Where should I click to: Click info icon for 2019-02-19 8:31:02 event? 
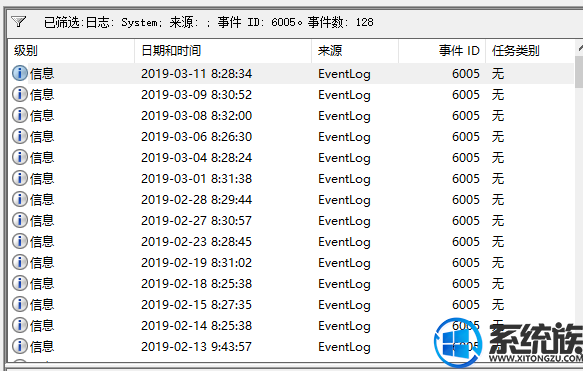20,262
